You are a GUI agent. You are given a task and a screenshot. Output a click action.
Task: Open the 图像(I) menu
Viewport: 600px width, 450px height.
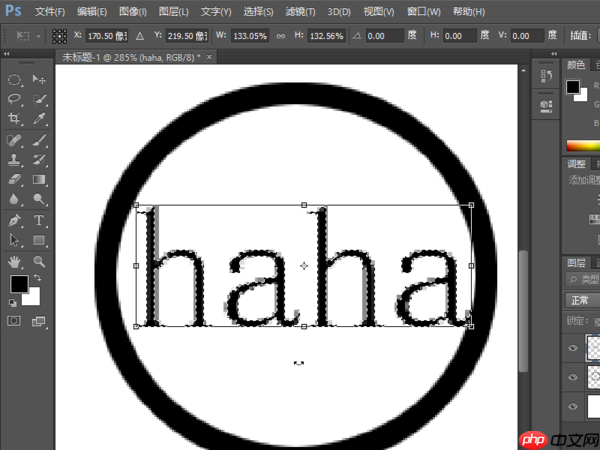(133, 11)
